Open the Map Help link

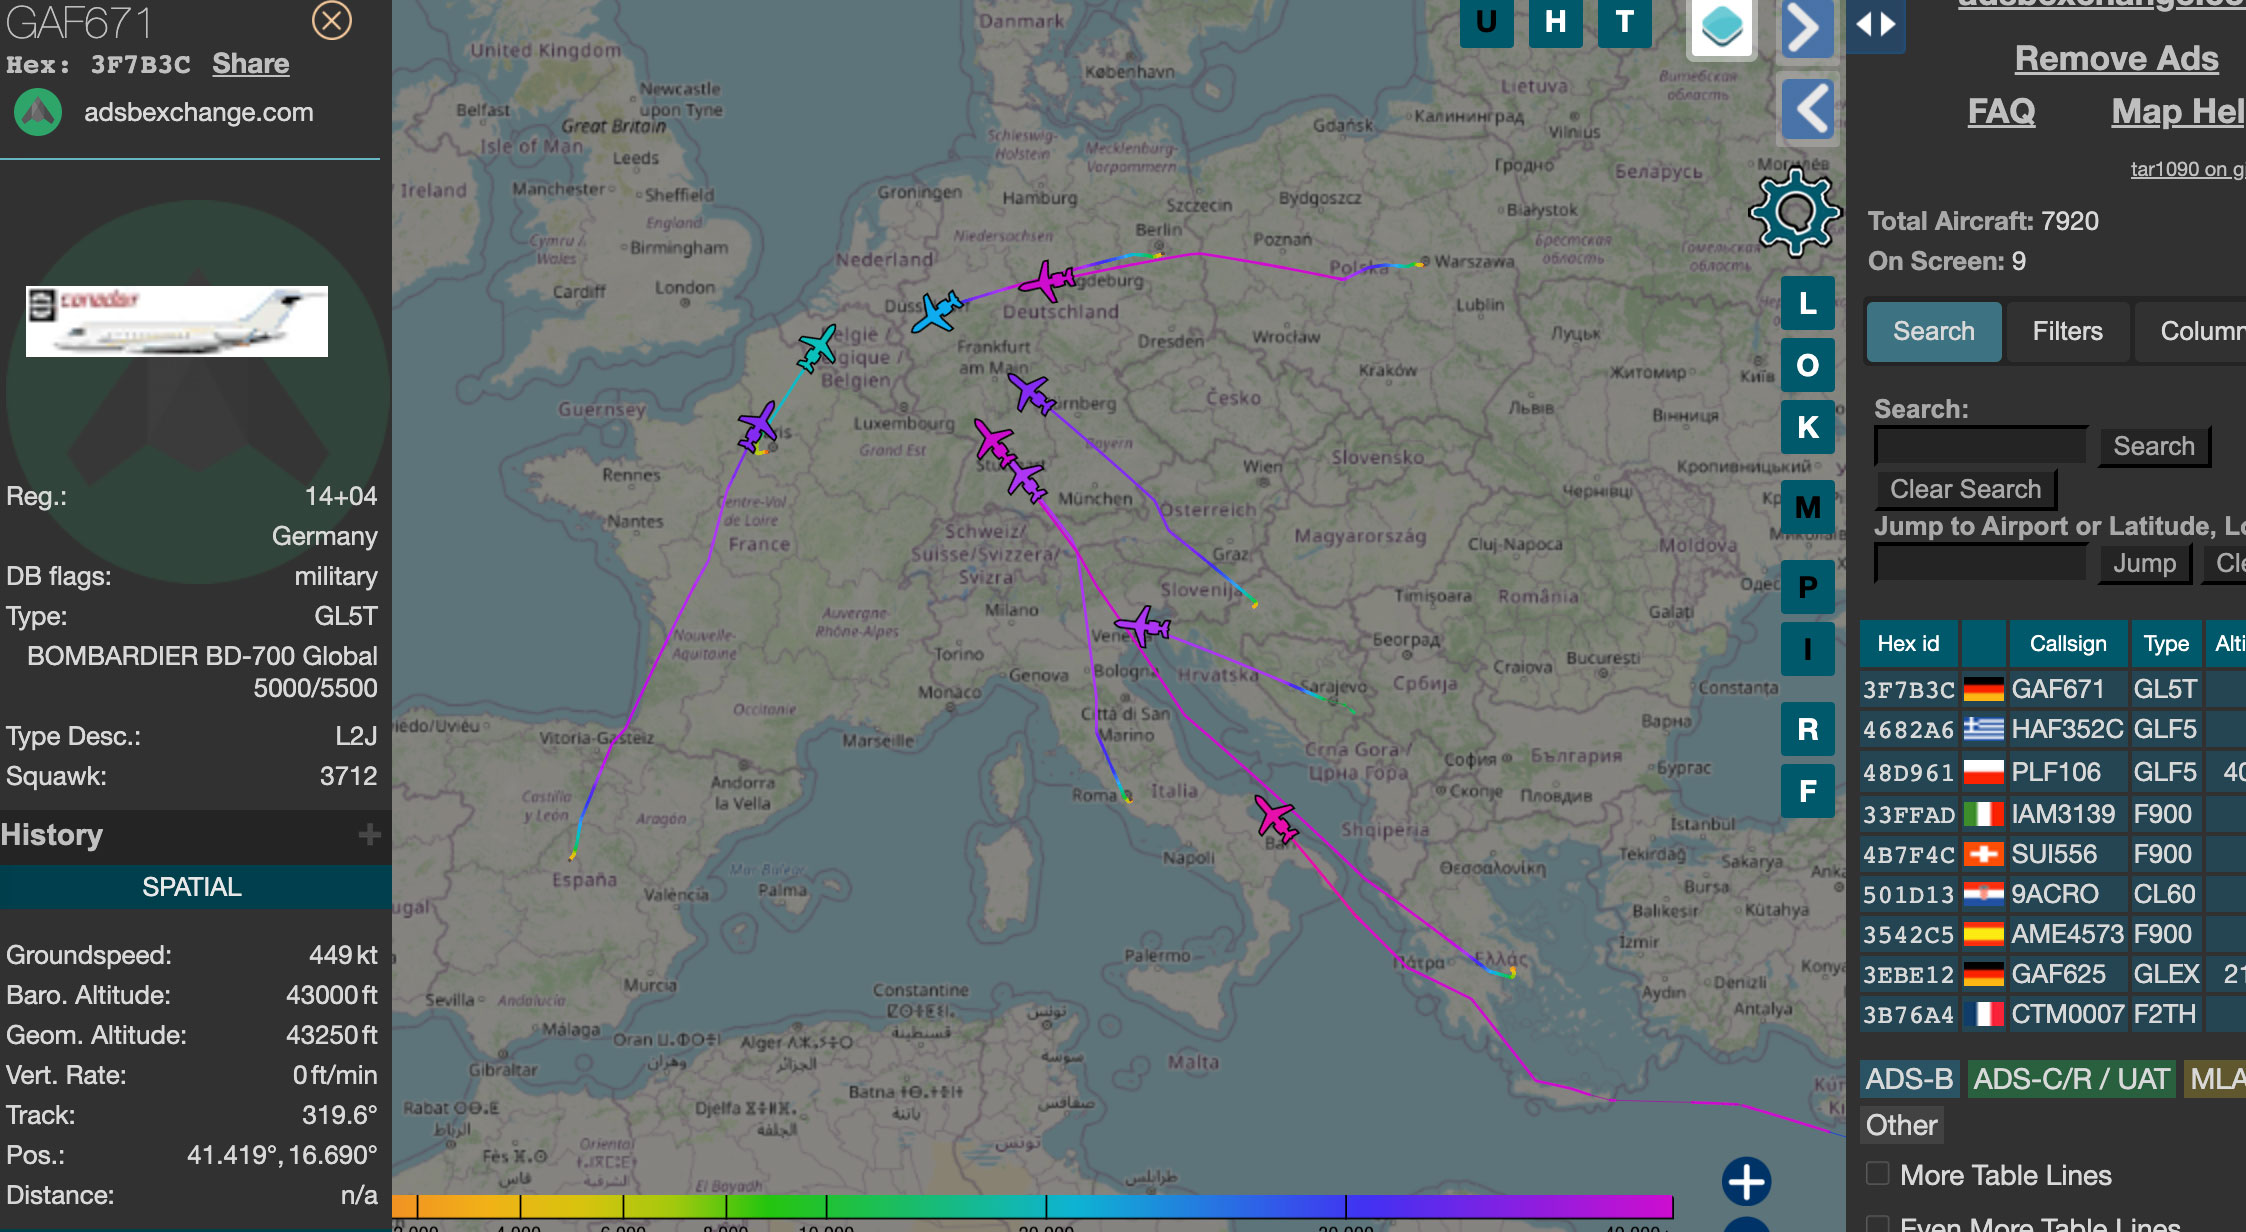(x=2178, y=111)
